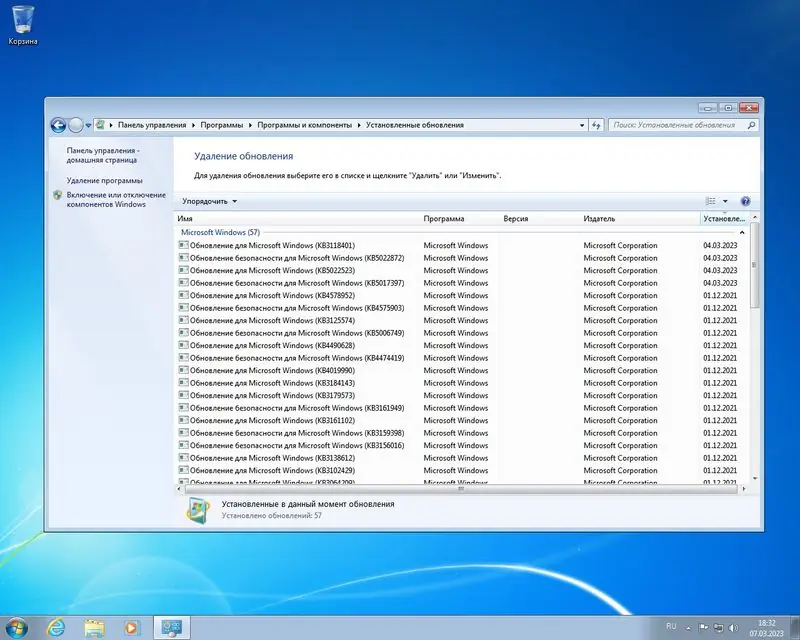Open Windows Media Player from taskbar
This screenshot has height=640, width=800.
(132, 628)
